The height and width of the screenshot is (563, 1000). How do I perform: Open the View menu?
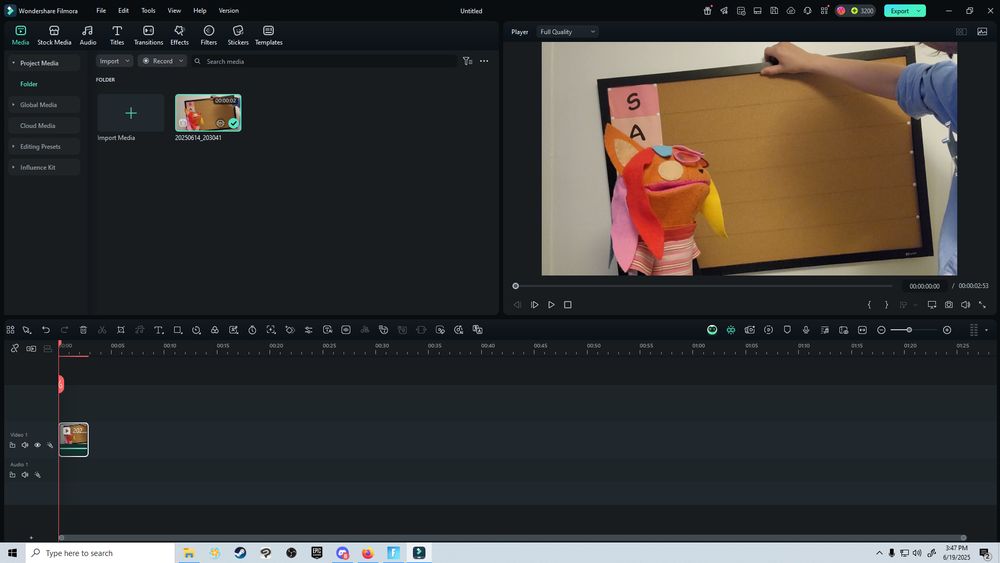pos(174,11)
